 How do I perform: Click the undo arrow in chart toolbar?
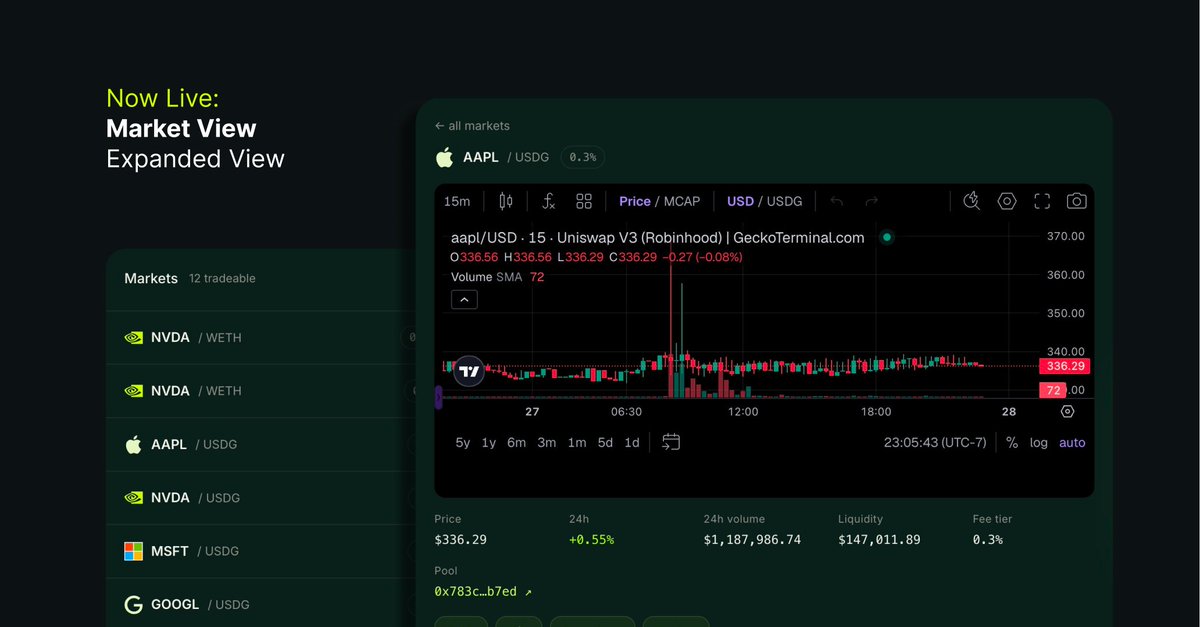(x=837, y=201)
